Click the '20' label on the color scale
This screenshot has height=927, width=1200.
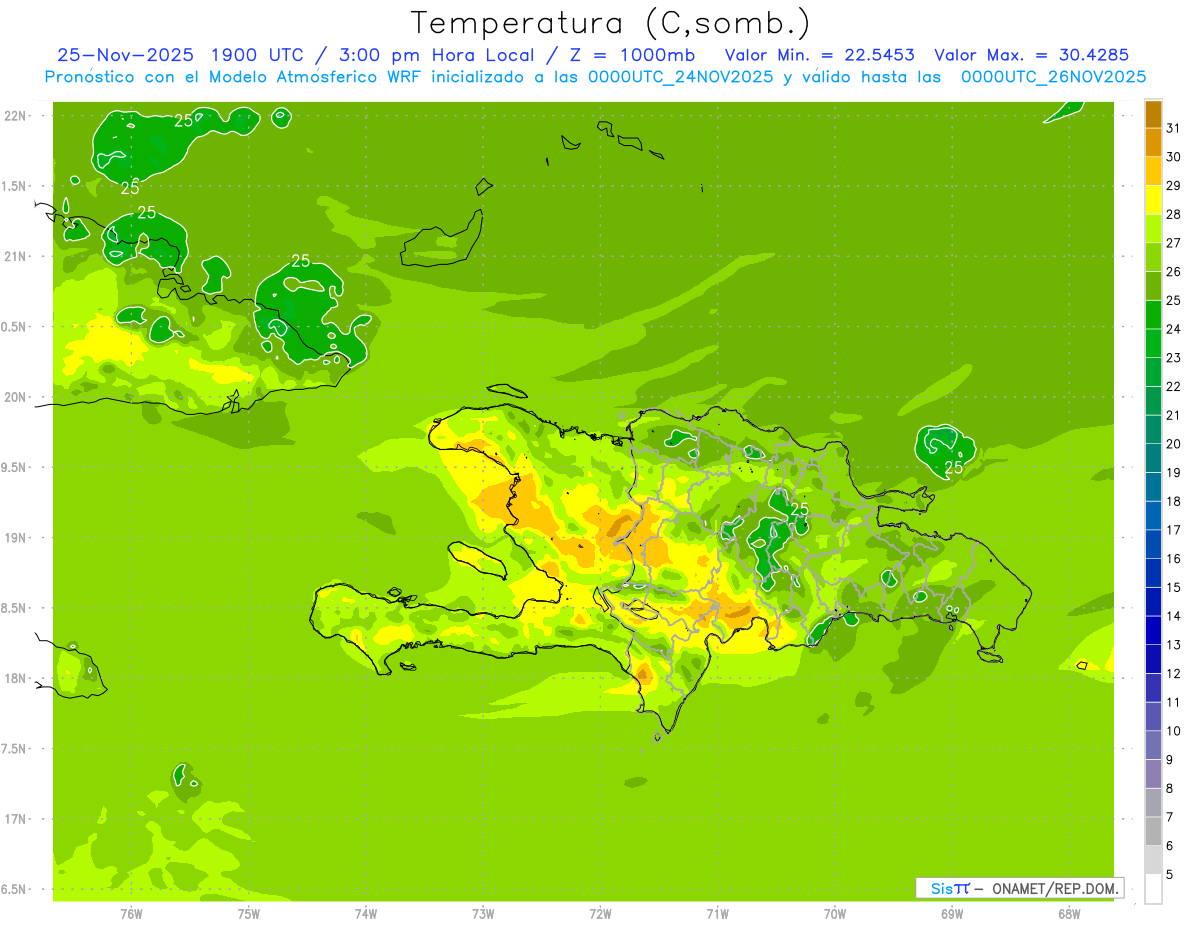coord(1174,444)
